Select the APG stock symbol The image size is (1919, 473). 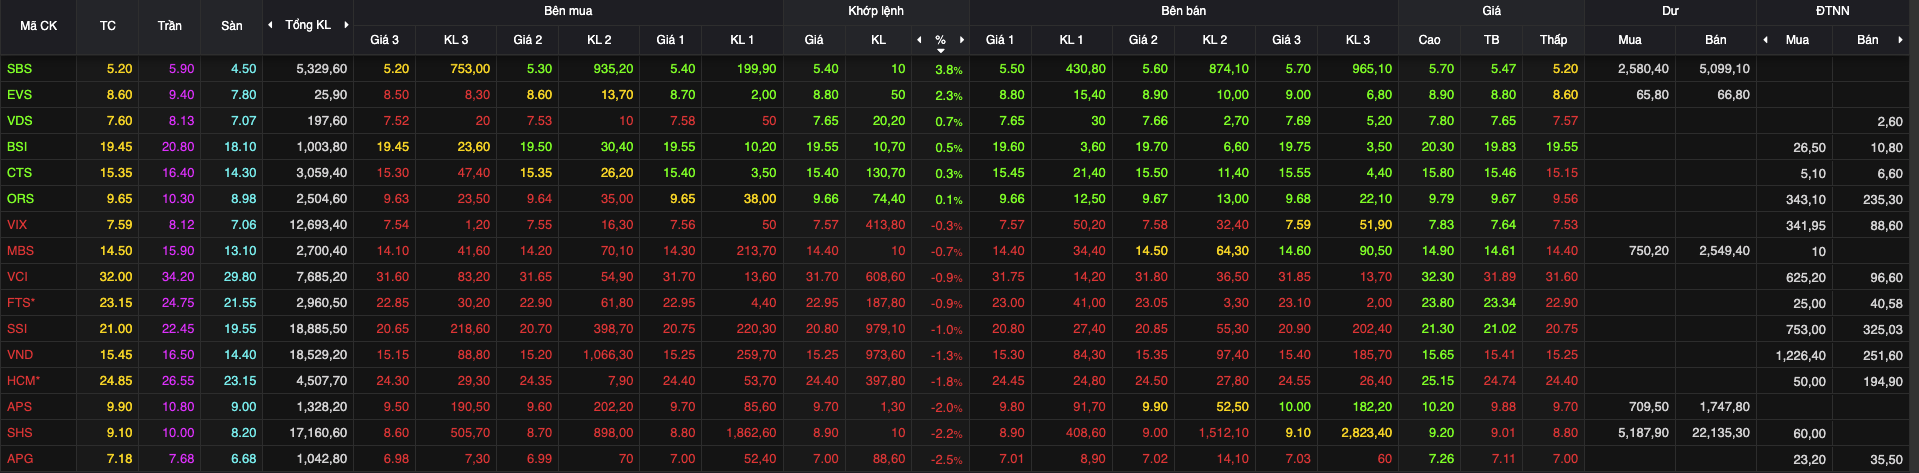tap(19, 459)
